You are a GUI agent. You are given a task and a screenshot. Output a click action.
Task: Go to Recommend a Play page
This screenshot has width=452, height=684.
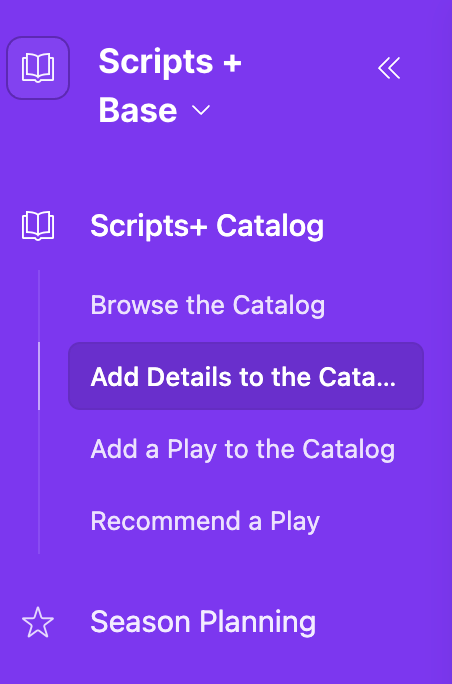pos(205,521)
